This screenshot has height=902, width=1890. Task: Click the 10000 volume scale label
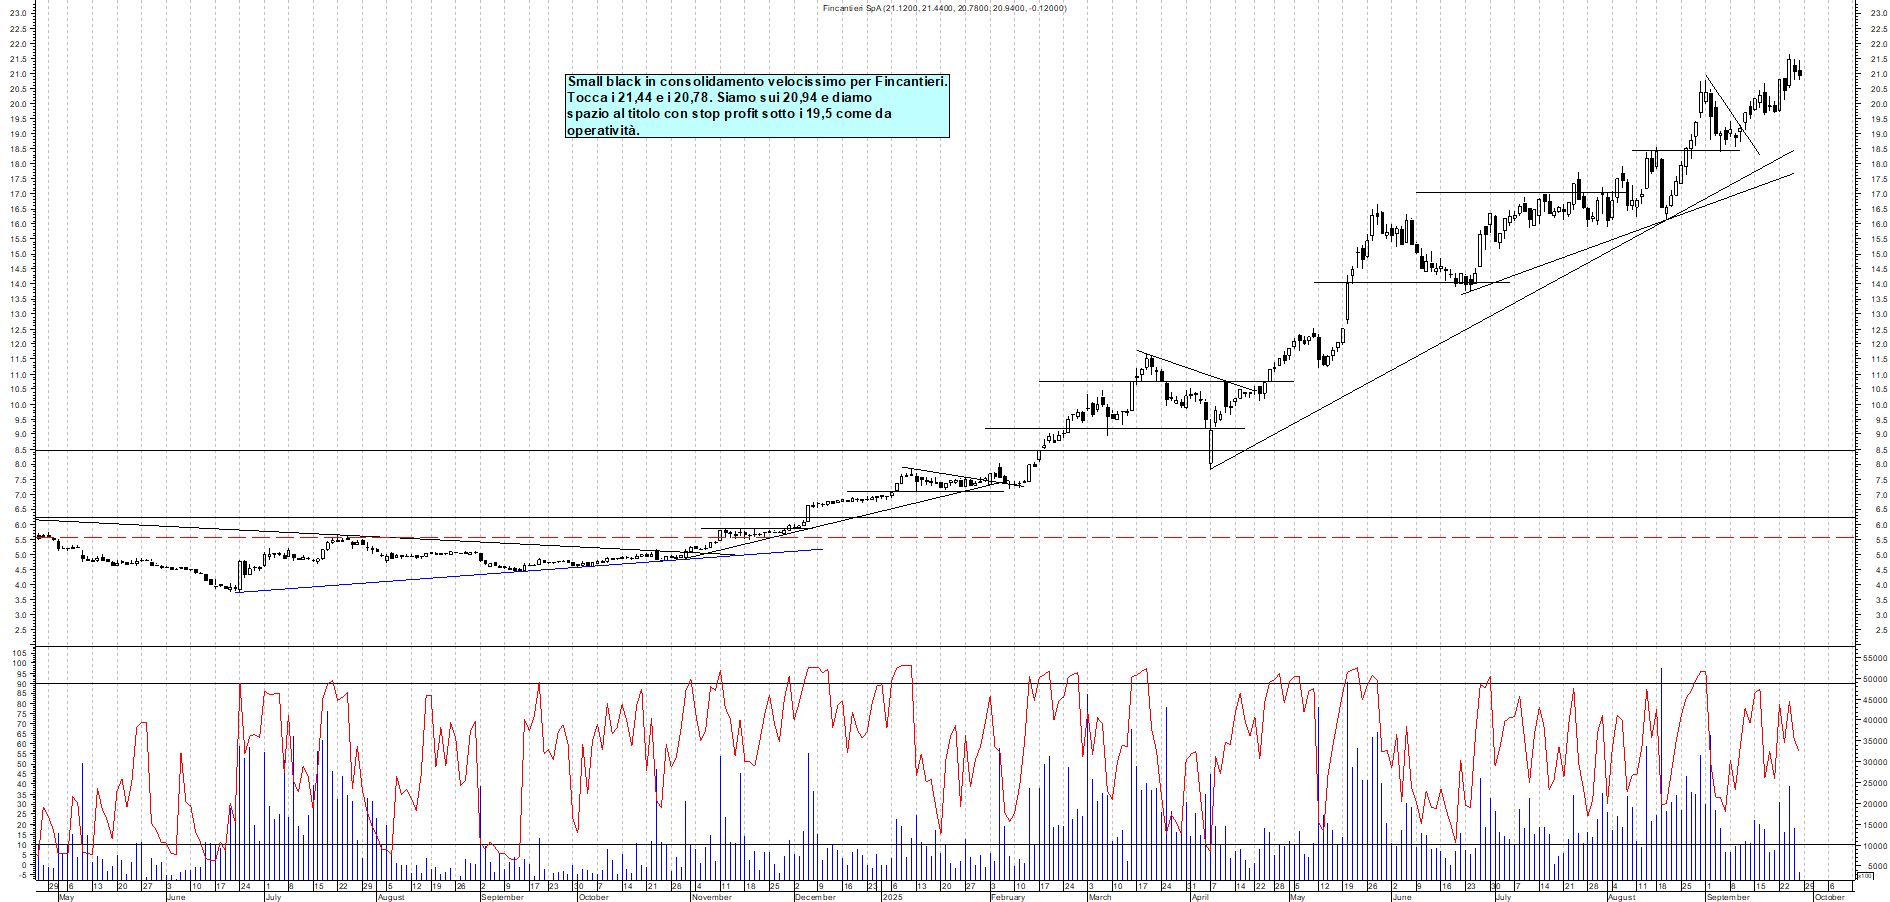coord(1875,846)
